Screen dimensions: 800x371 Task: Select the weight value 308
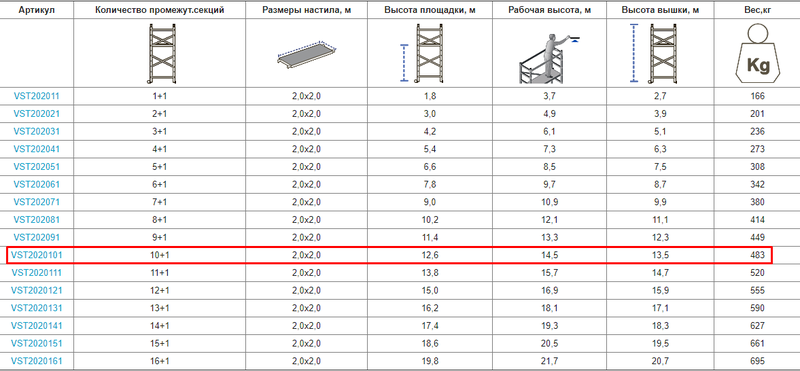point(758,167)
